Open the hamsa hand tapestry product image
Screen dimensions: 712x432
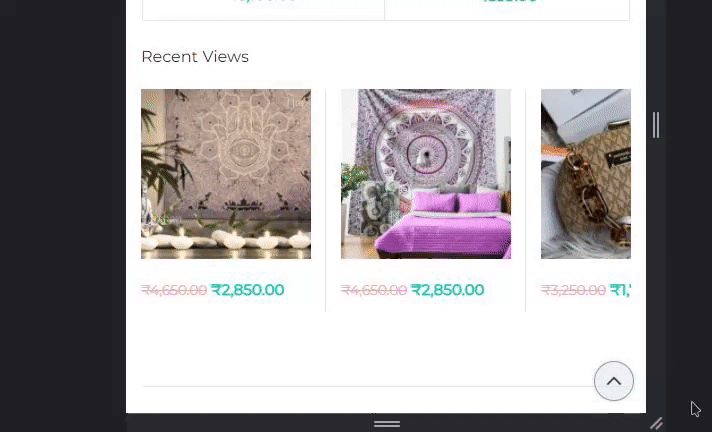coord(226,174)
